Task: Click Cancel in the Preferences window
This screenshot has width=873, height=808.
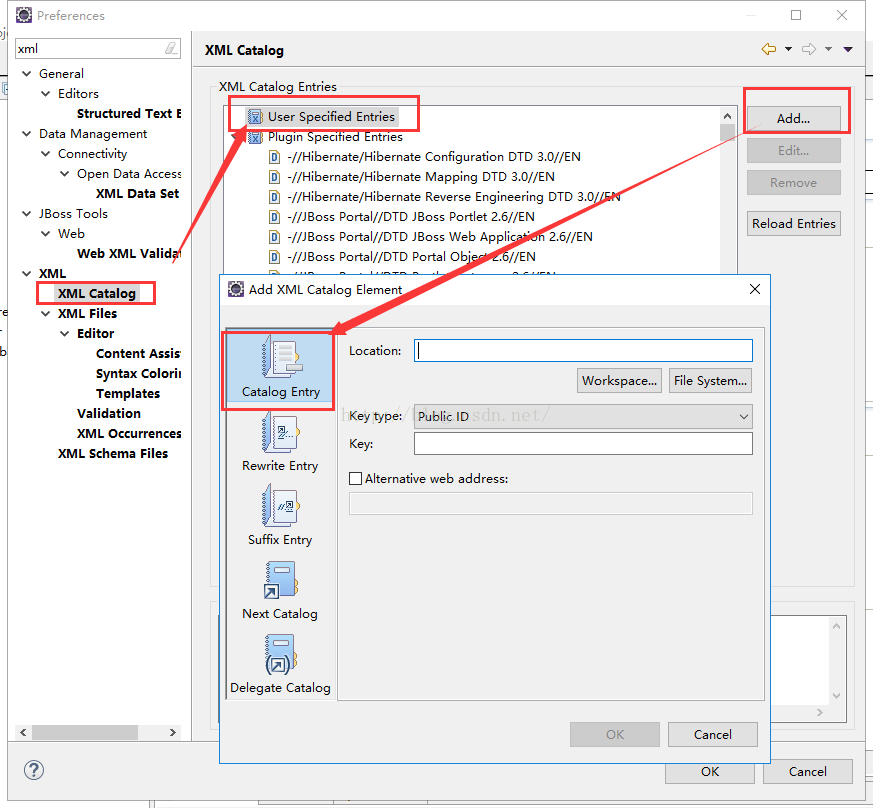Action: click(x=808, y=772)
